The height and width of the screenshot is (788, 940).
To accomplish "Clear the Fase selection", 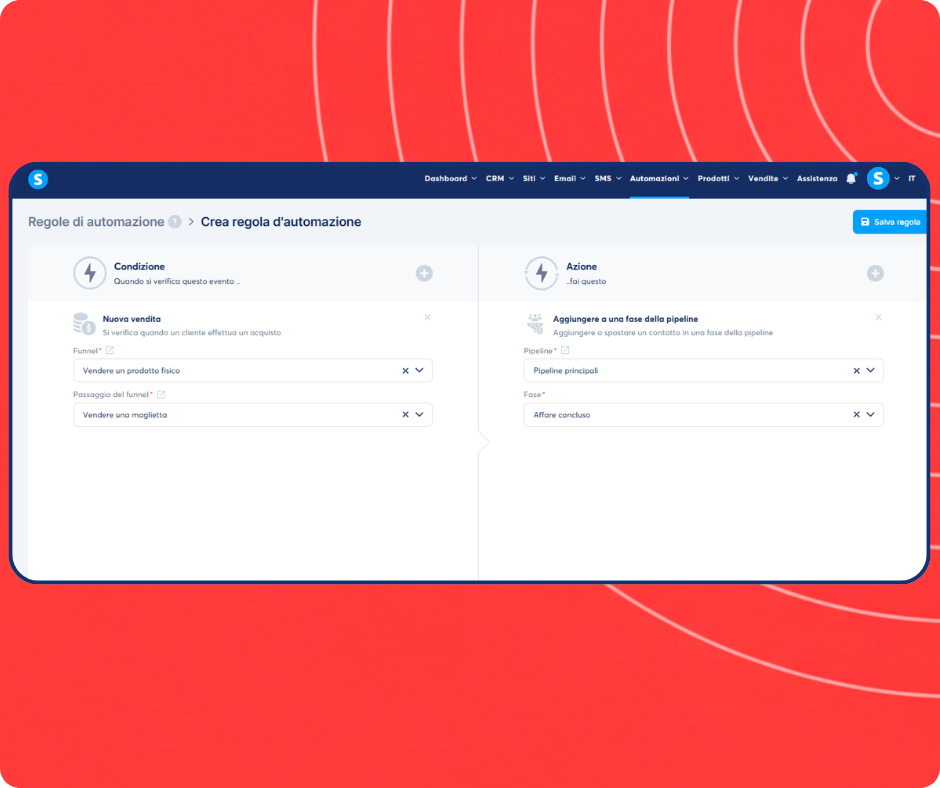I will coord(856,414).
